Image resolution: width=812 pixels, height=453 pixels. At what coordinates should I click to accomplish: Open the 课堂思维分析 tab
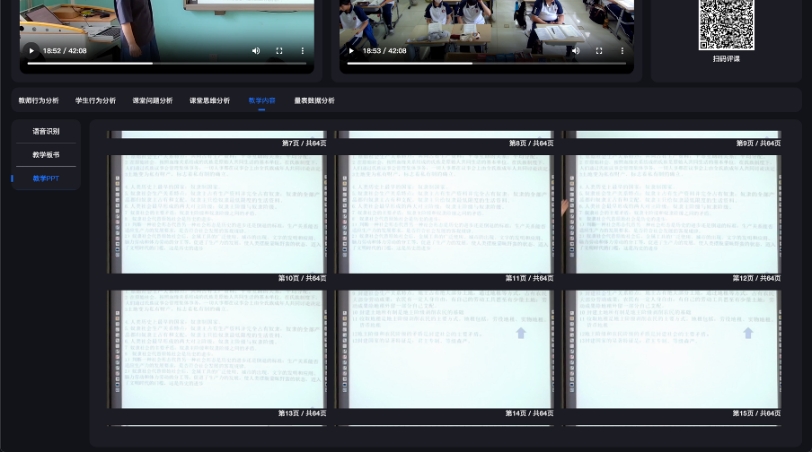click(x=209, y=101)
